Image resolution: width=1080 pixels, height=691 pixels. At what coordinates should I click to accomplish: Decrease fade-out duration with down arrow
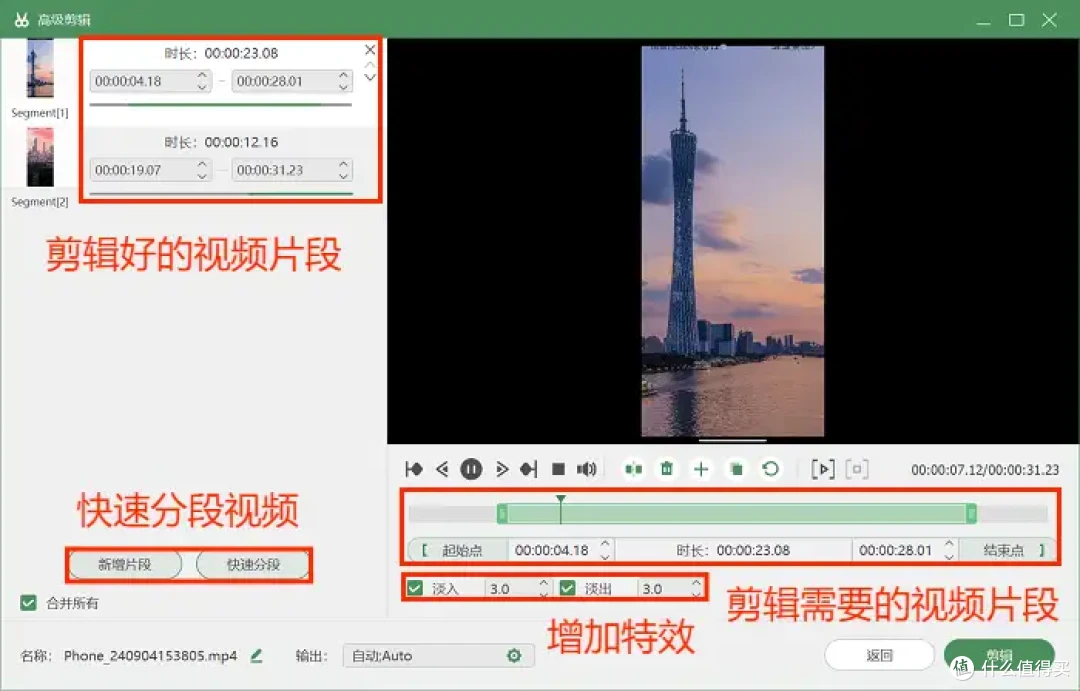click(696, 593)
